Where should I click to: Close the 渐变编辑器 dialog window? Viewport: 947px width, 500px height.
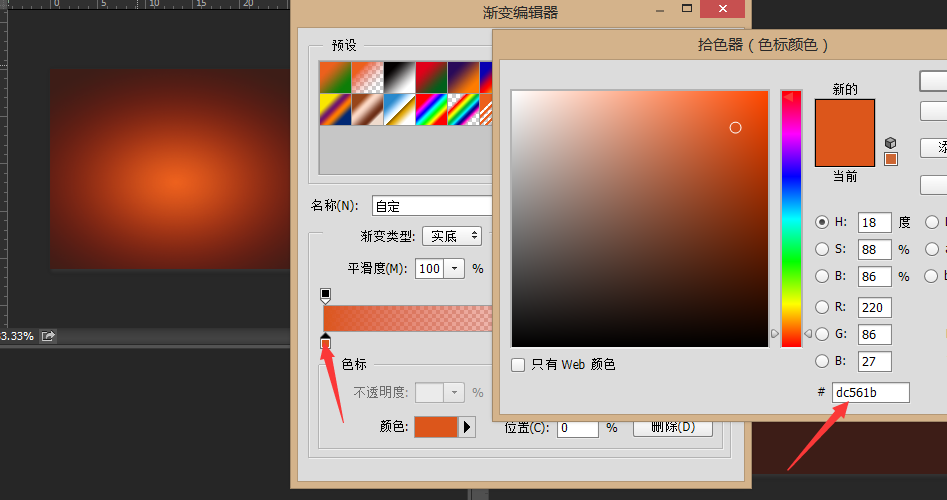721,10
